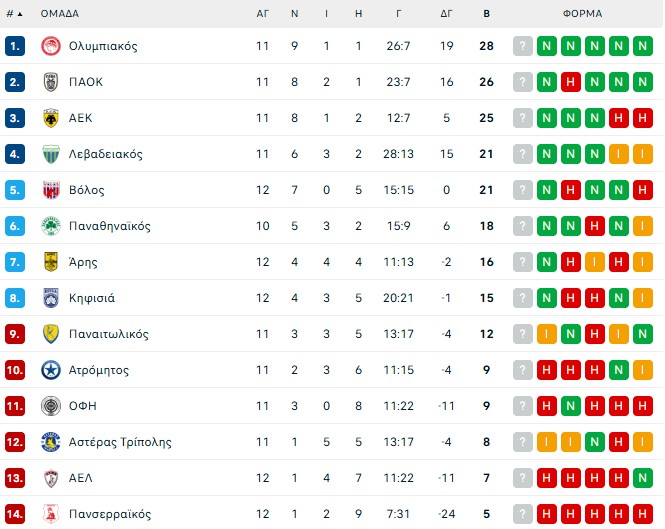The image size is (665, 529).
Task: Sort table by the # rank column
Action: (14, 14)
